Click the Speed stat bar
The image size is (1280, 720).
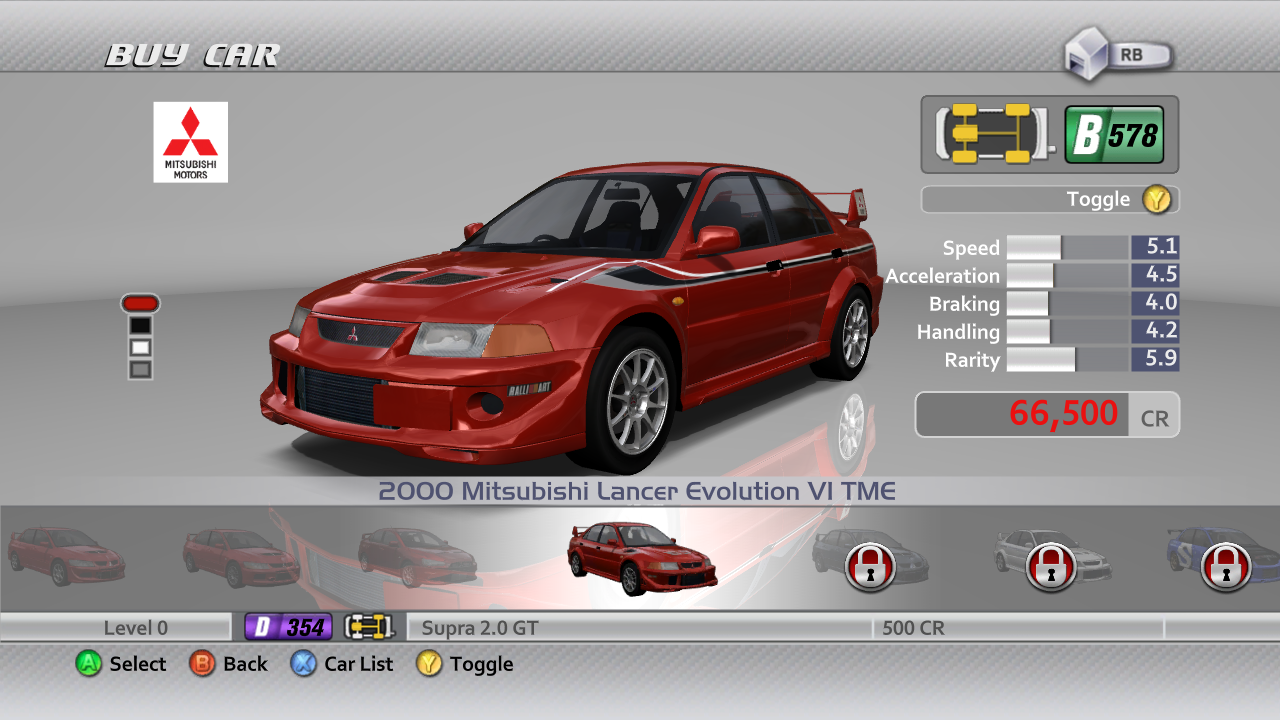click(x=1068, y=248)
